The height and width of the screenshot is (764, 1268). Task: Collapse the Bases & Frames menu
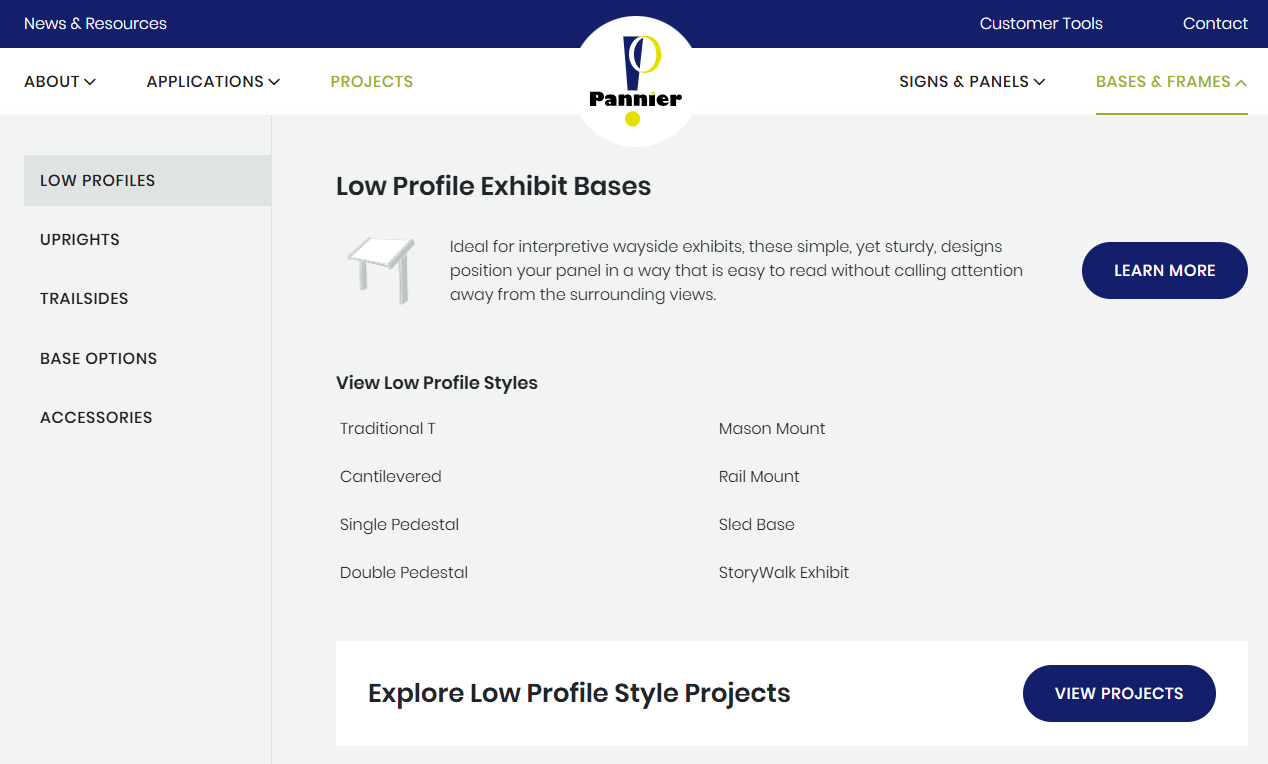(1171, 82)
